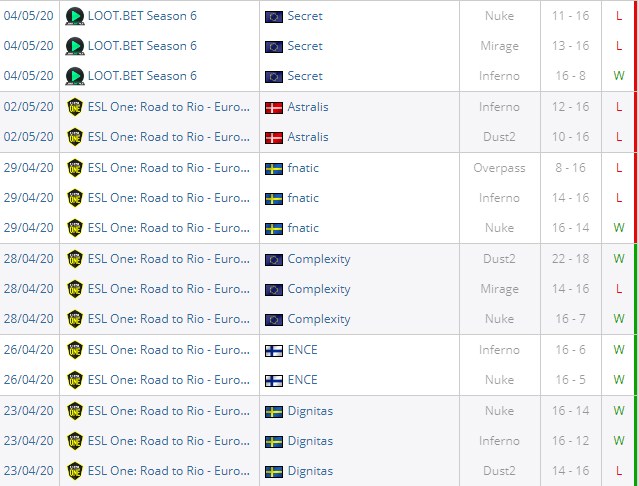This screenshot has height=486, width=639.
Task: Click the Danish flag in the Astralis Dust2 row
Action: pos(273,137)
